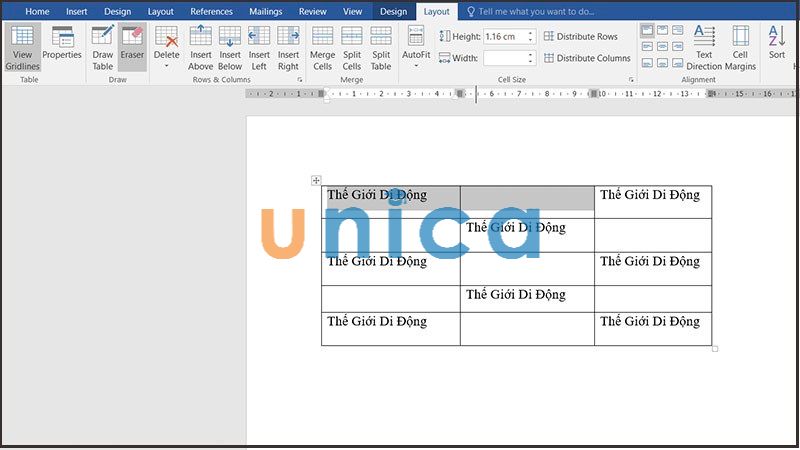
Task: Click the horizontal ruler above the page
Action: [x=520, y=94]
